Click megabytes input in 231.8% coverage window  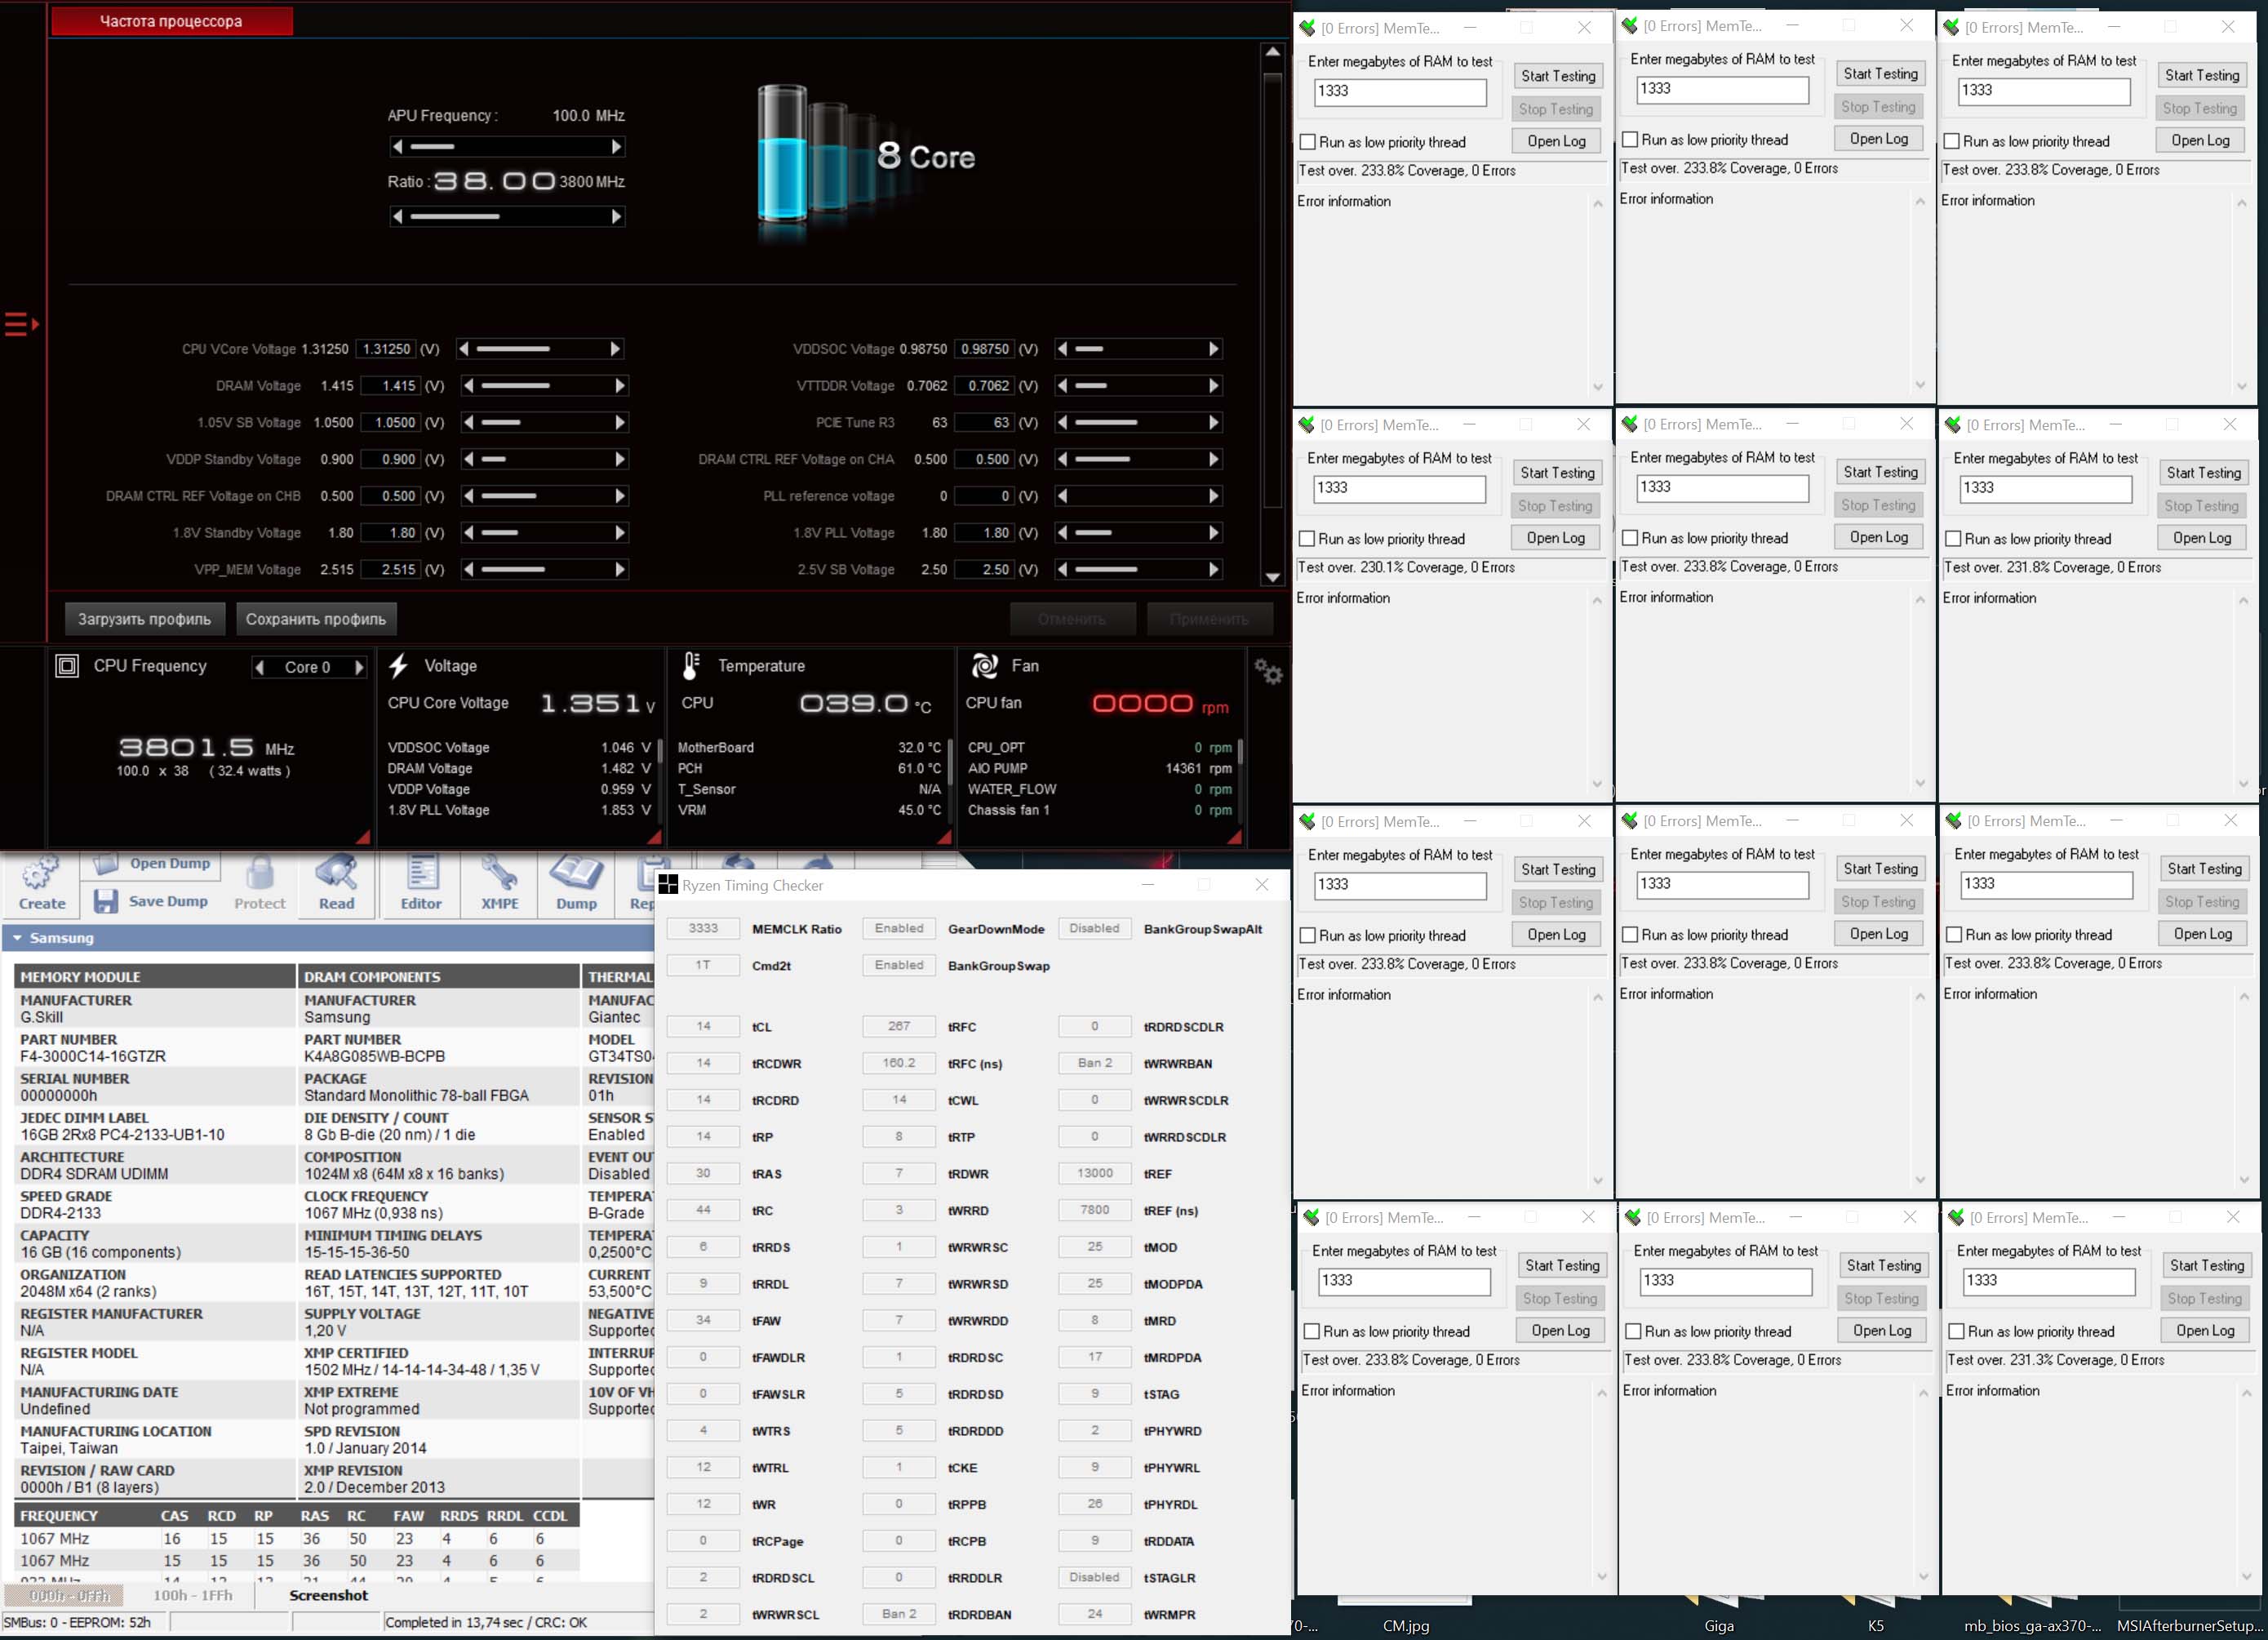(x=2044, y=488)
